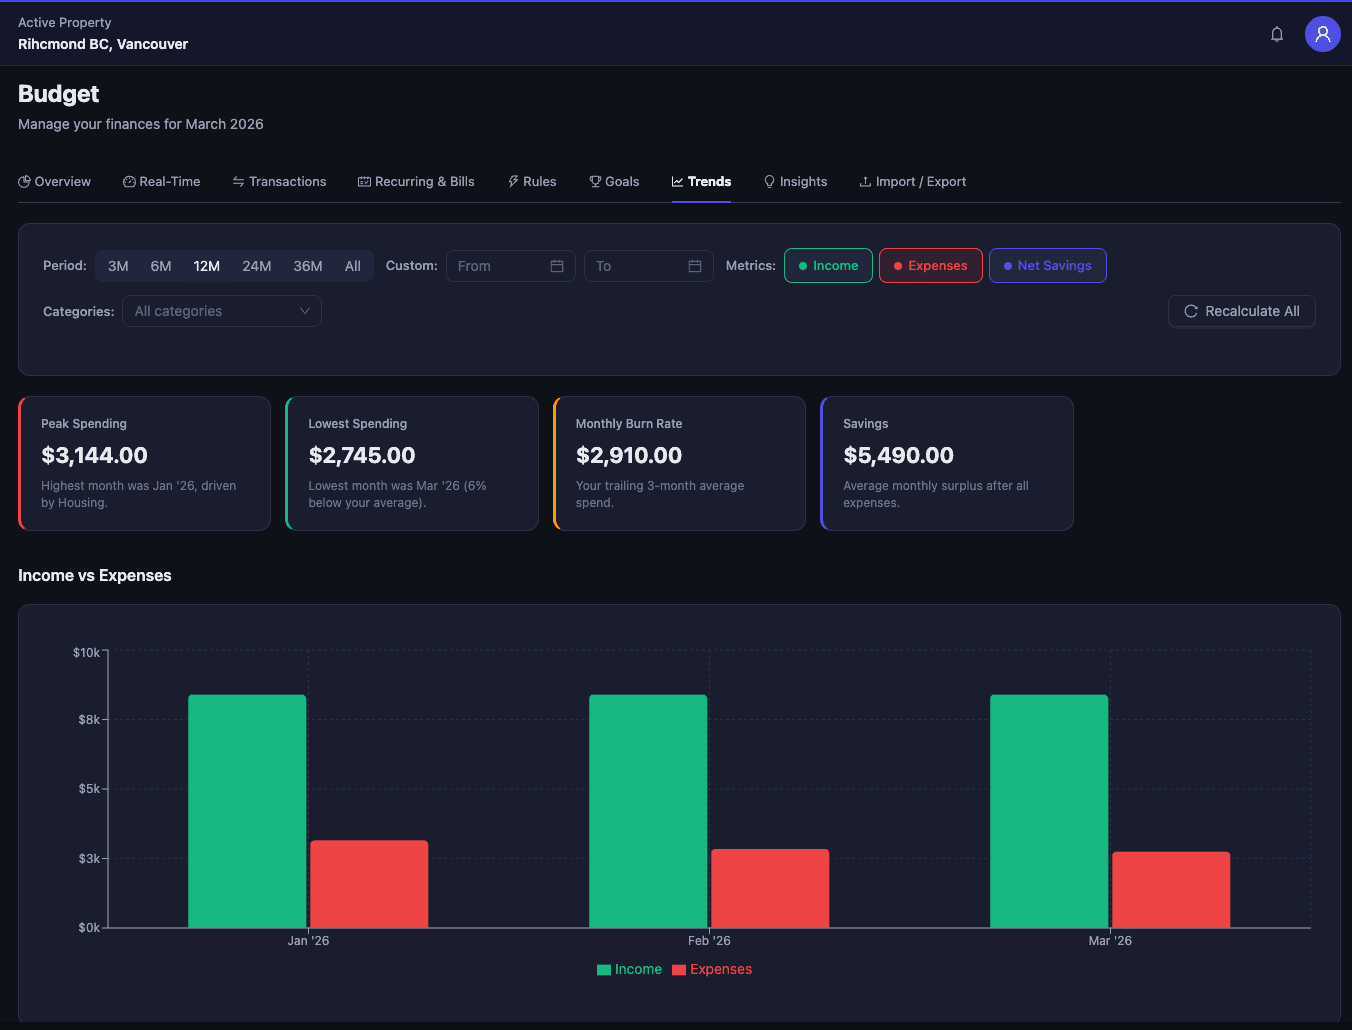Click the Mar '26 red expenses bar
1352x1030 pixels.
coord(1170,889)
